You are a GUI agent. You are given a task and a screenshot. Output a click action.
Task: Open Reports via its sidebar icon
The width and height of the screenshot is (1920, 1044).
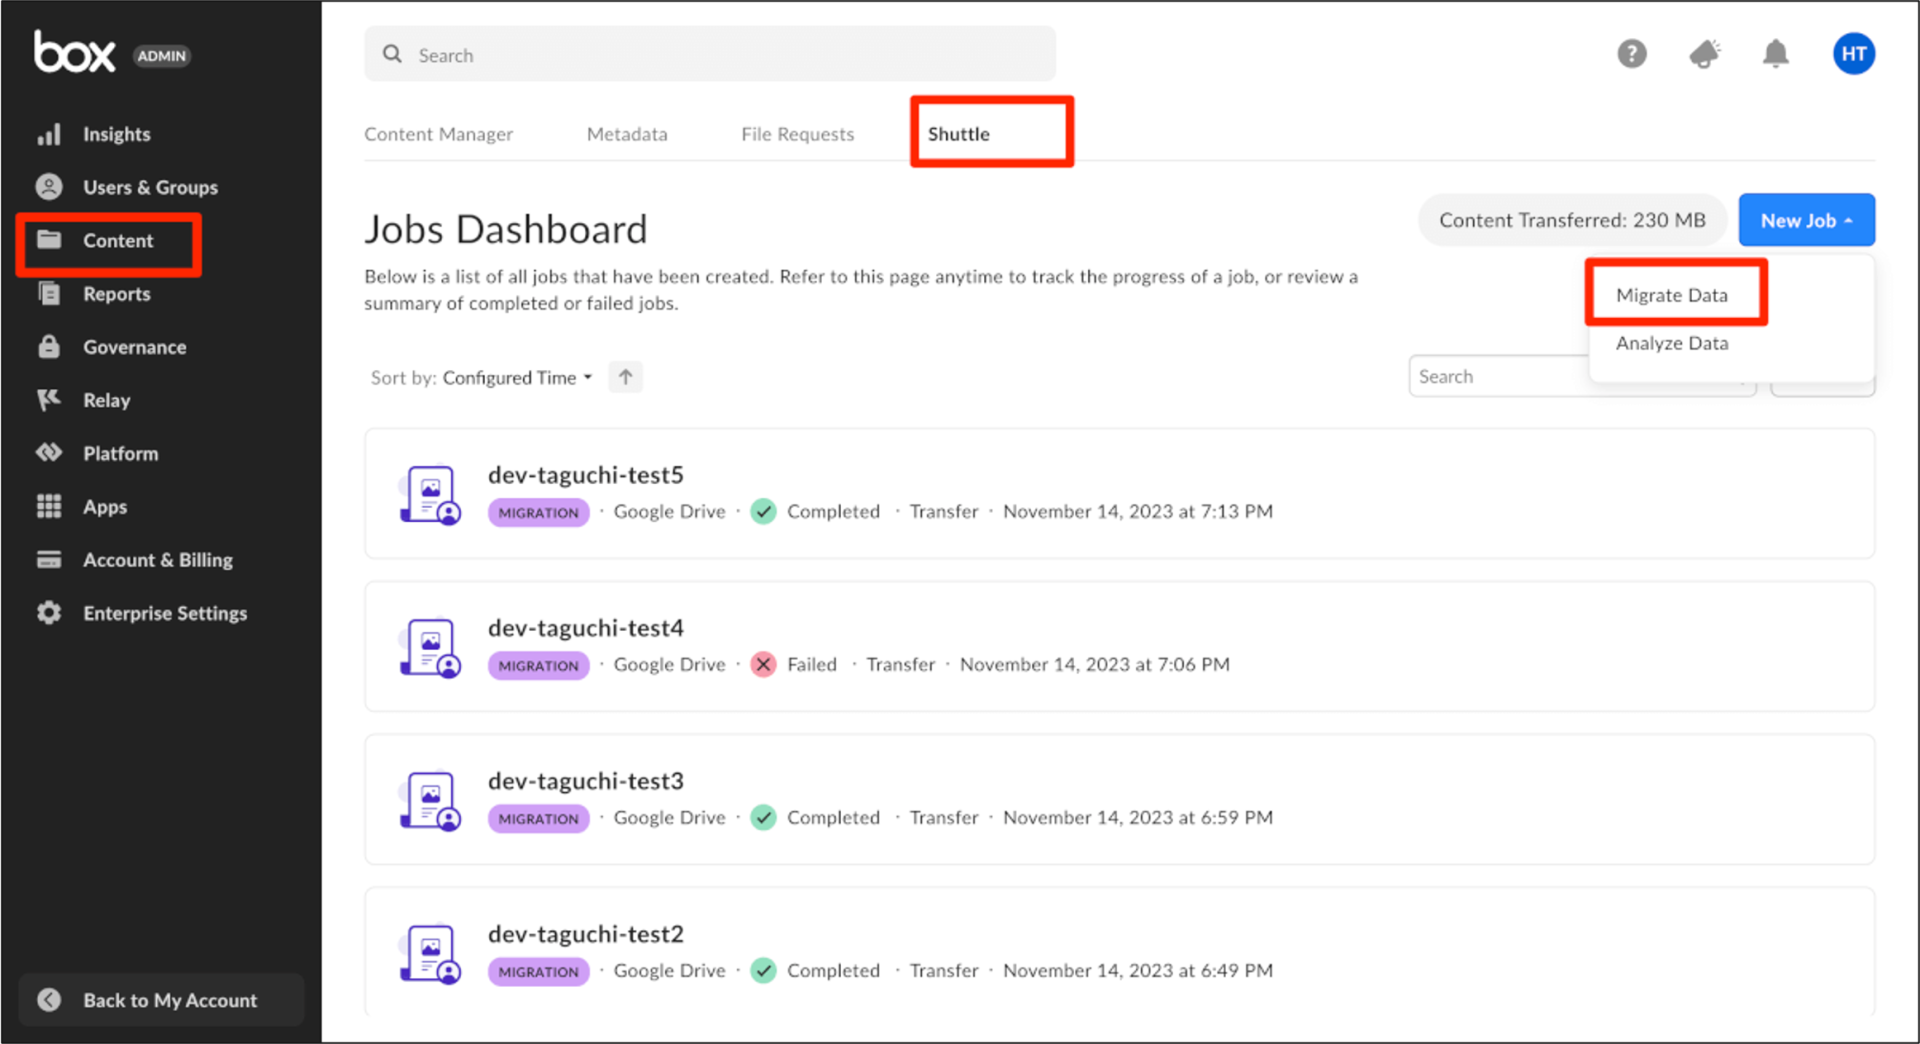click(x=48, y=293)
